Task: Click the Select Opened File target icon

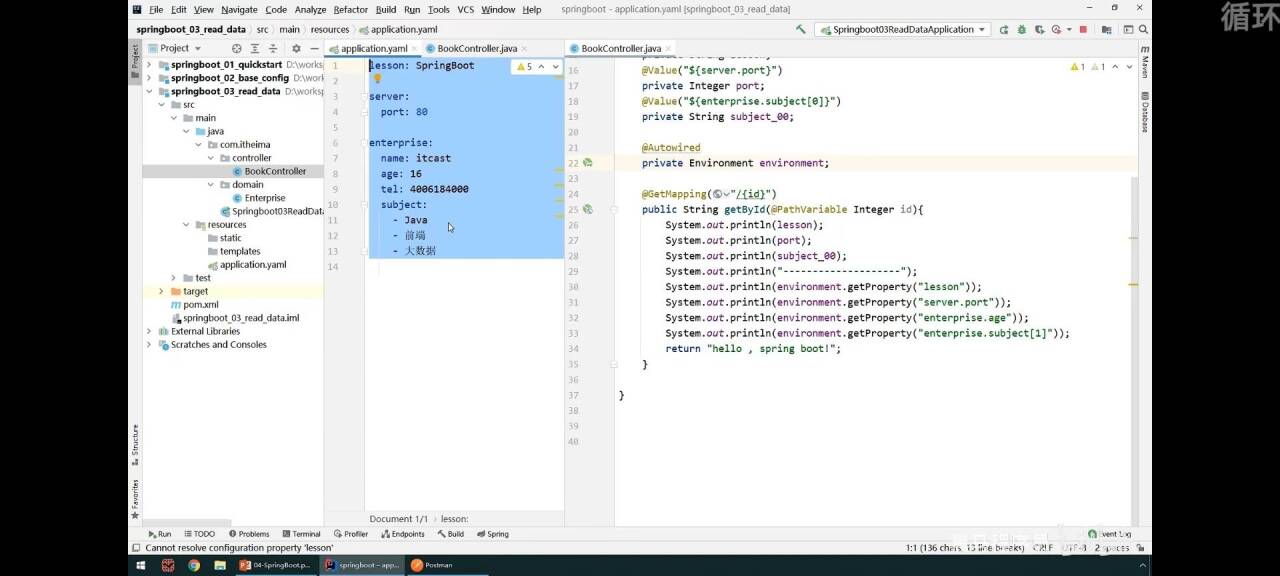Action: [x=237, y=48]
